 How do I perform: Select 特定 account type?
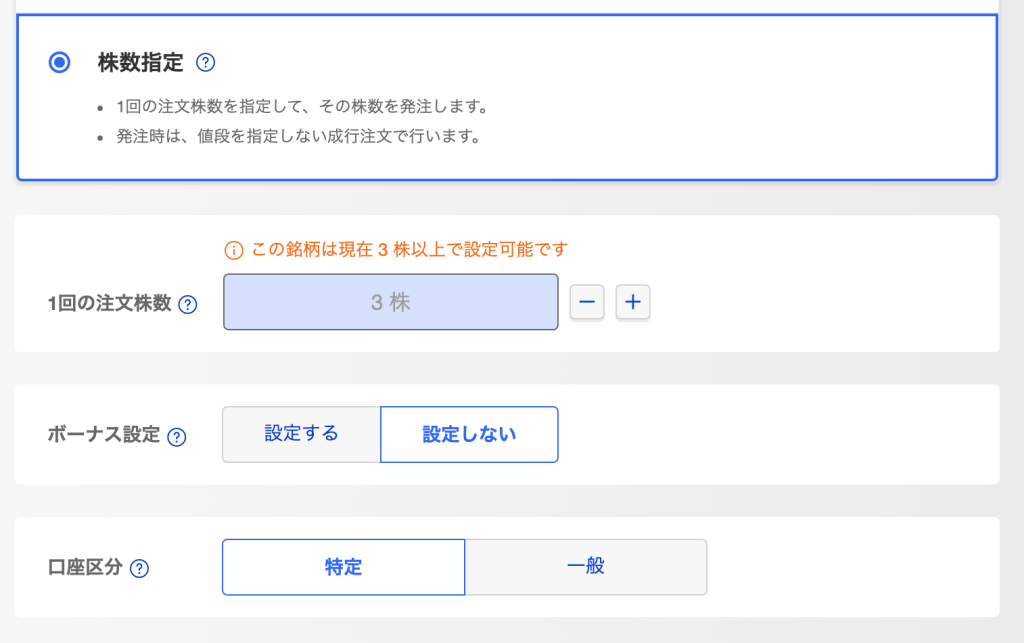(343, 567)
